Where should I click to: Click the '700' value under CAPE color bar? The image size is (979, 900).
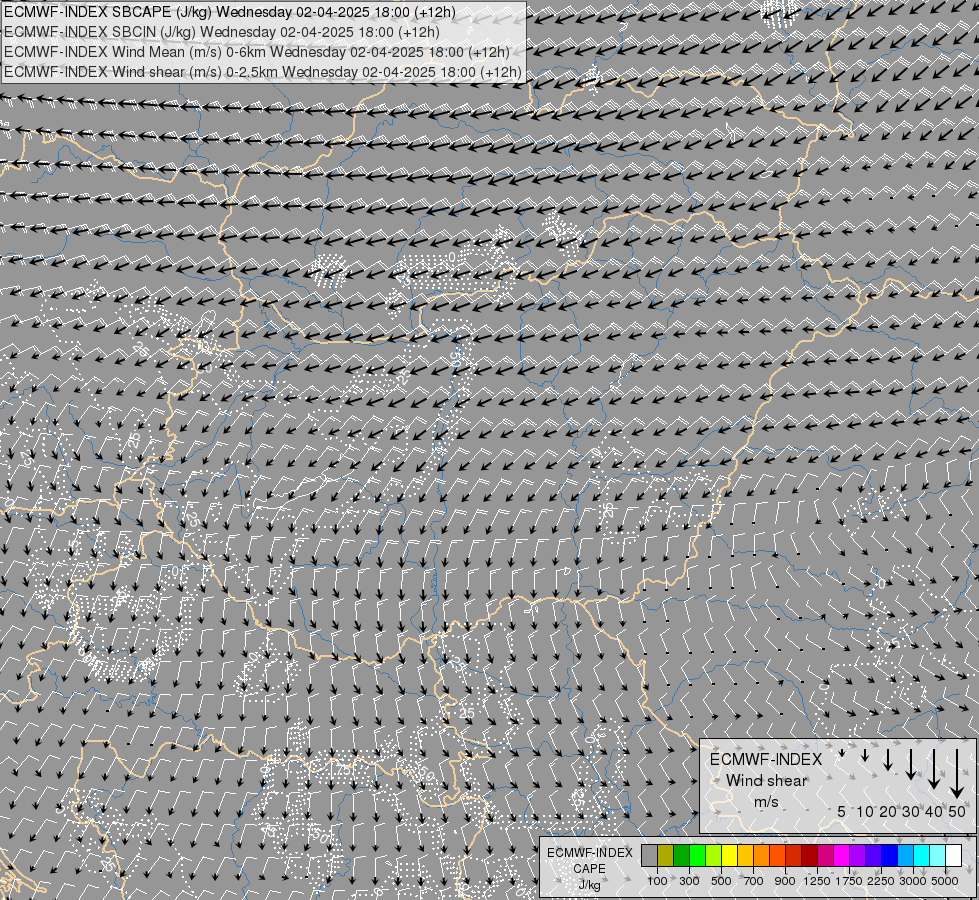tap(754, 881)
